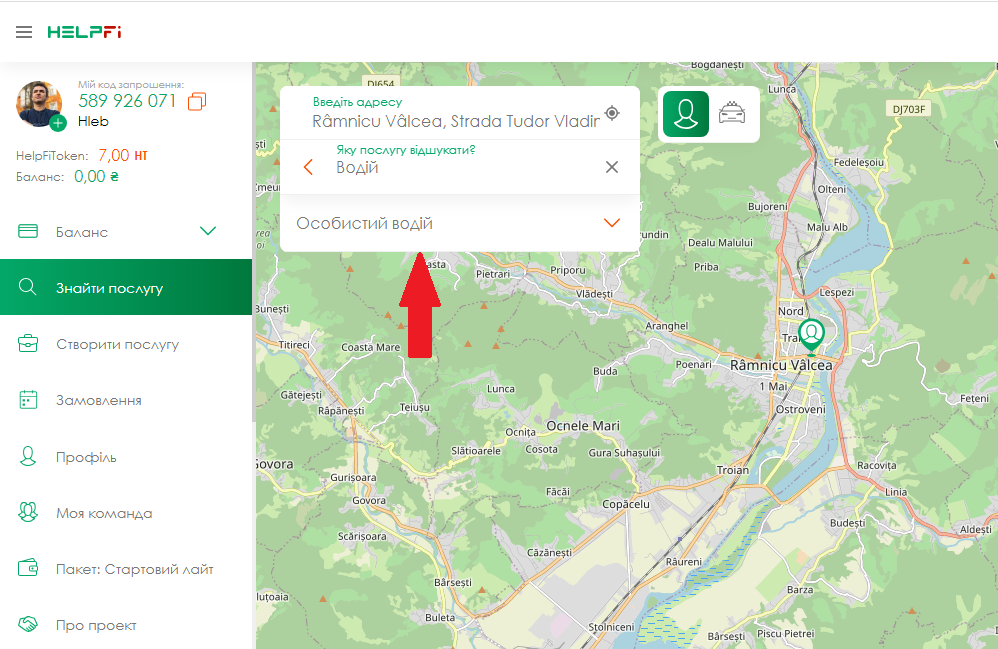Expand the Особистий водій dropdown arrow

pyautogui.click(x=612, y=223)
